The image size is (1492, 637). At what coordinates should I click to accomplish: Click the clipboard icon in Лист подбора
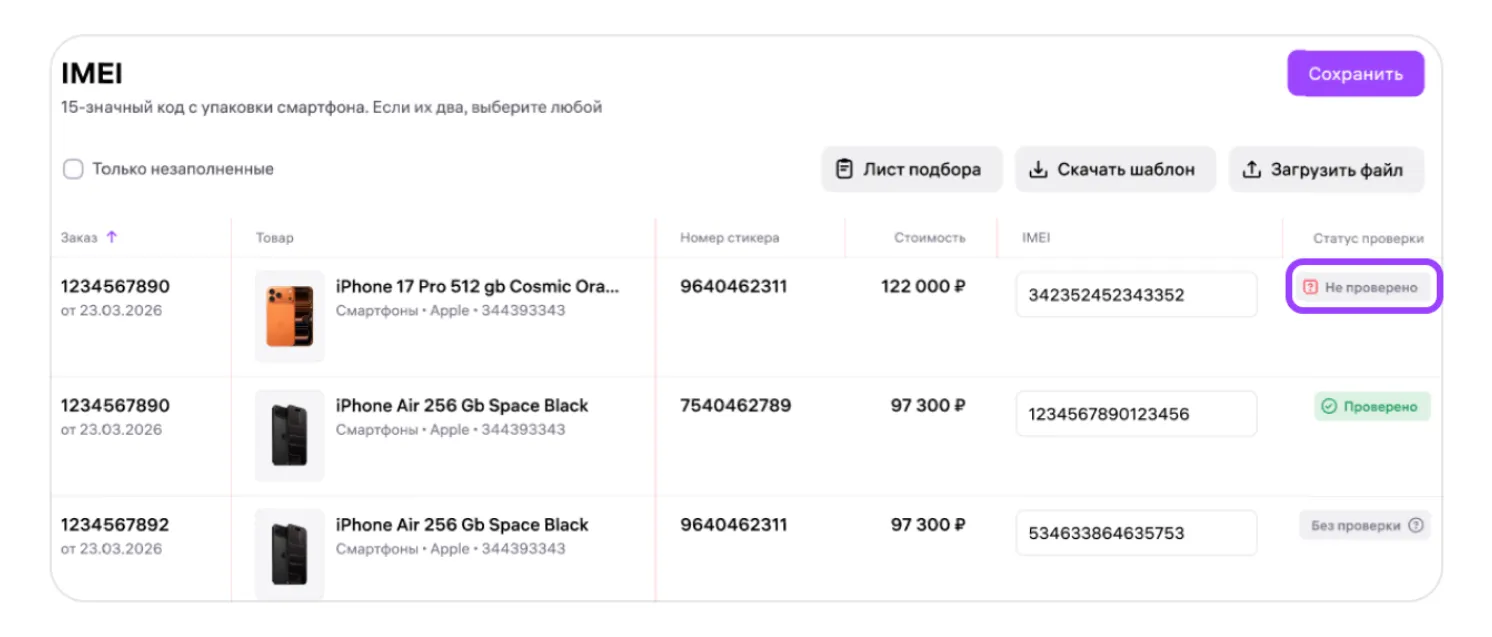tap(844, 169)
